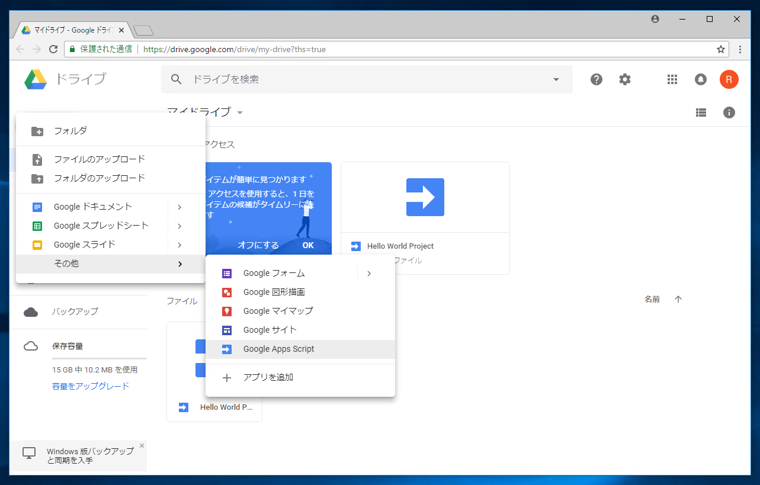Bookmark page with star icon
This screenshot has width=760, height=485.
click(x=721, y=49)
